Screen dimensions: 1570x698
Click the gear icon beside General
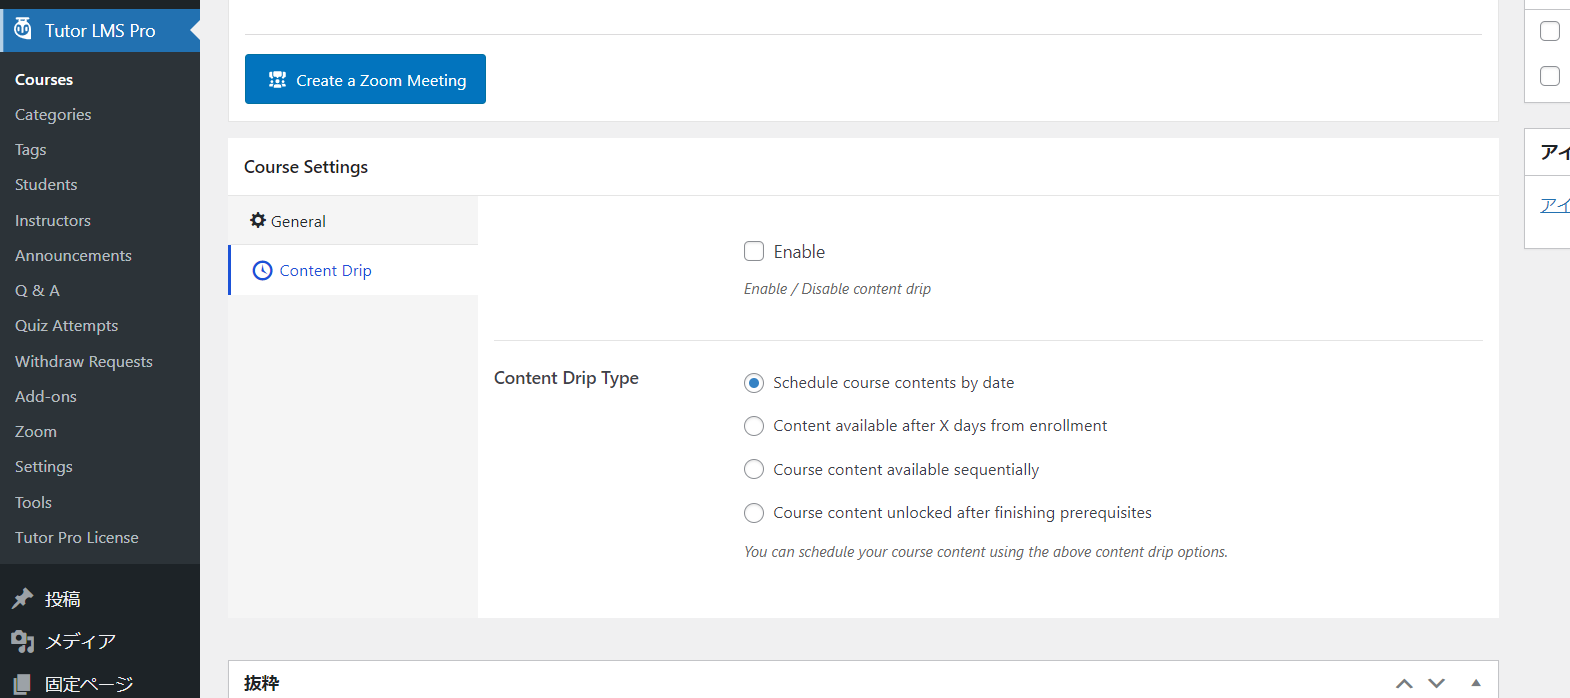click(x=258, y=221)
